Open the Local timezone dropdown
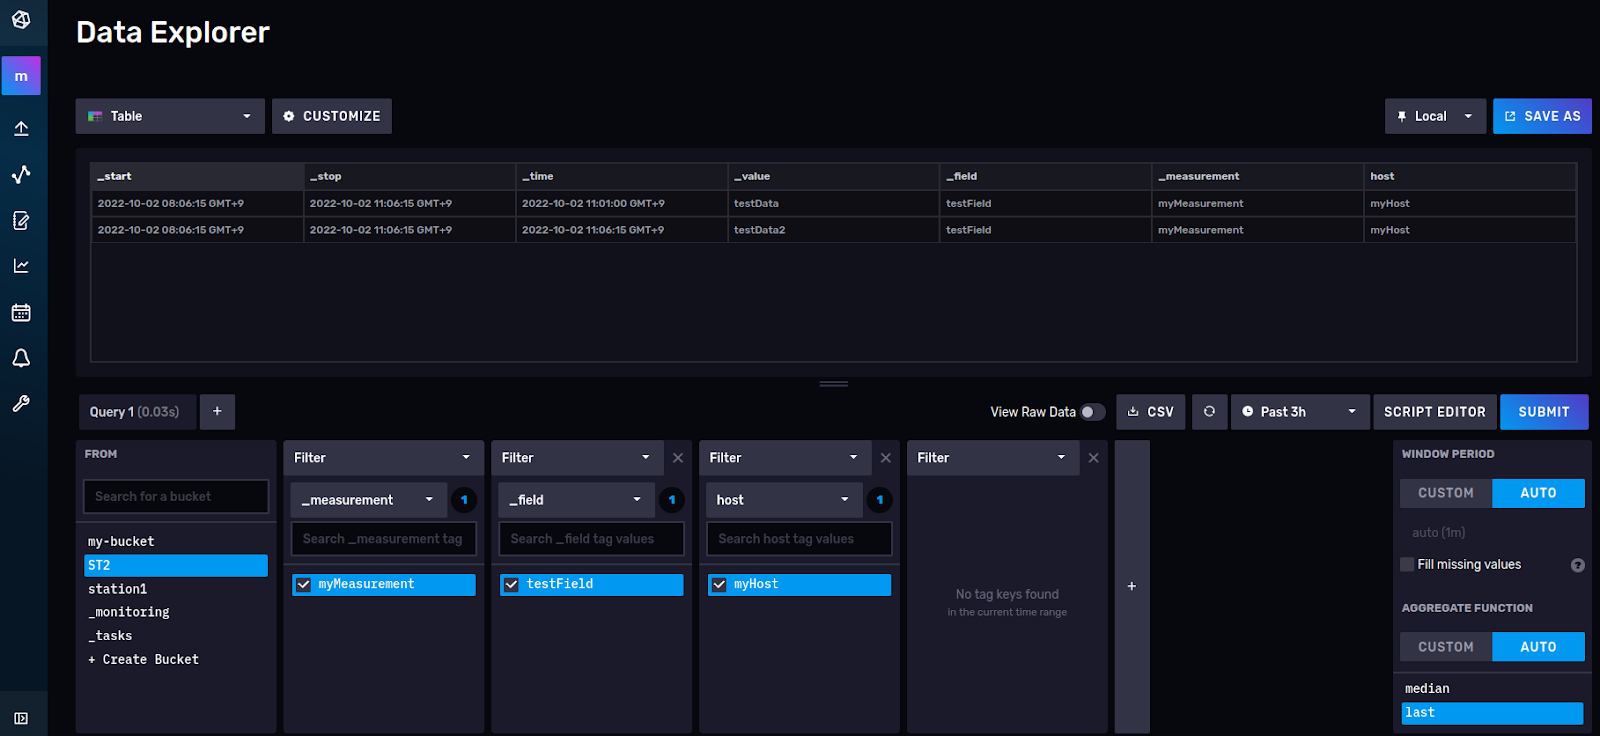The image size is (1600, 736). coord(1435,116)
